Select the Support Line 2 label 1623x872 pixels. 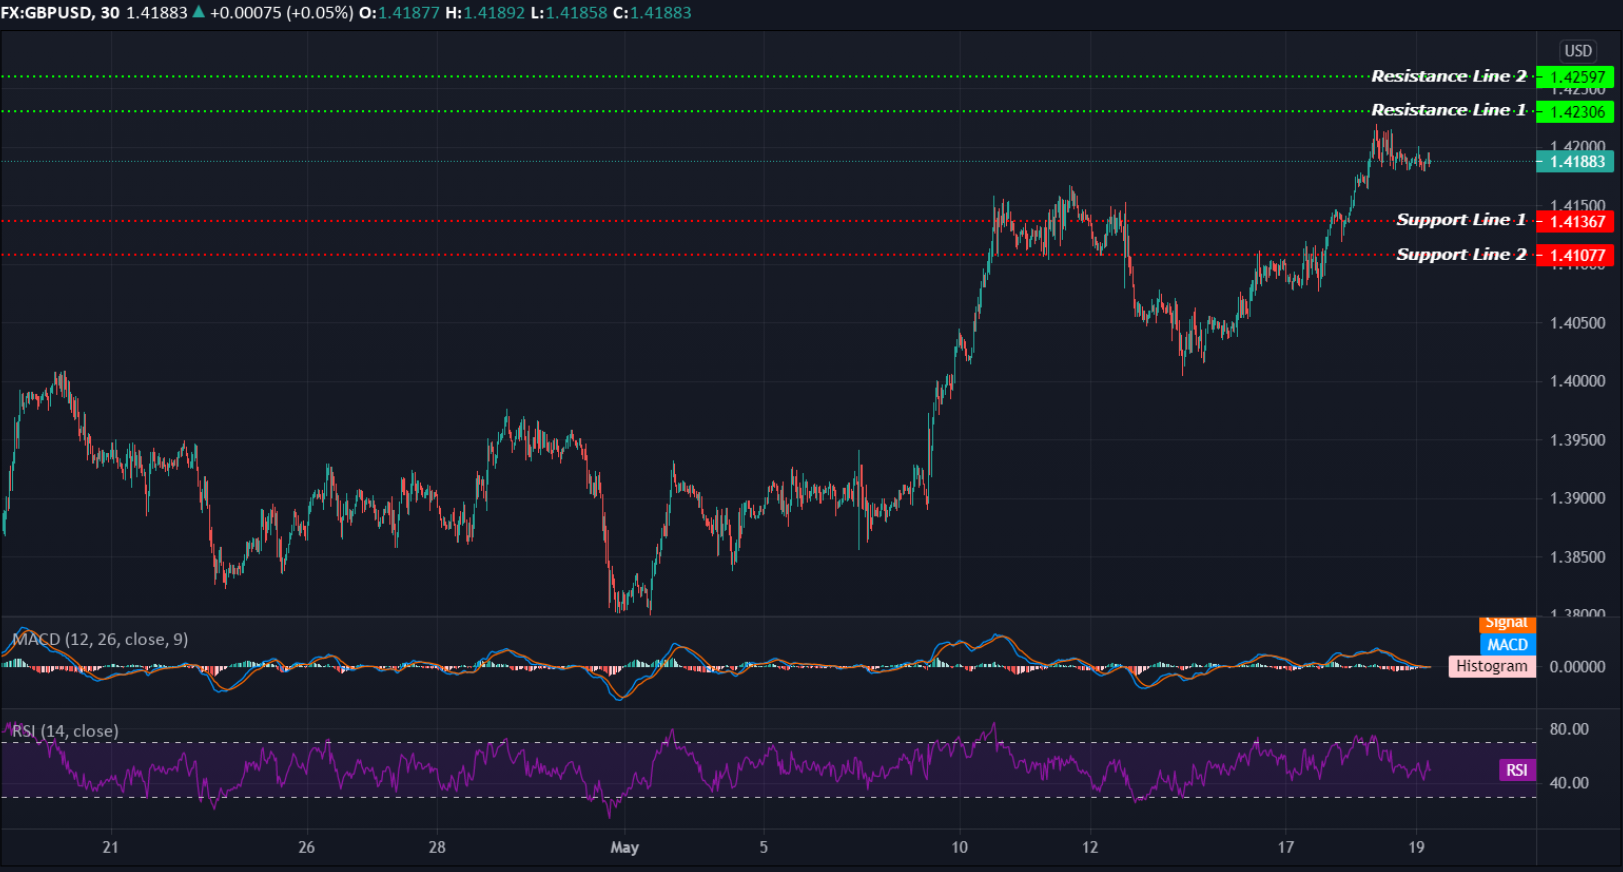tap(1461, 254)
